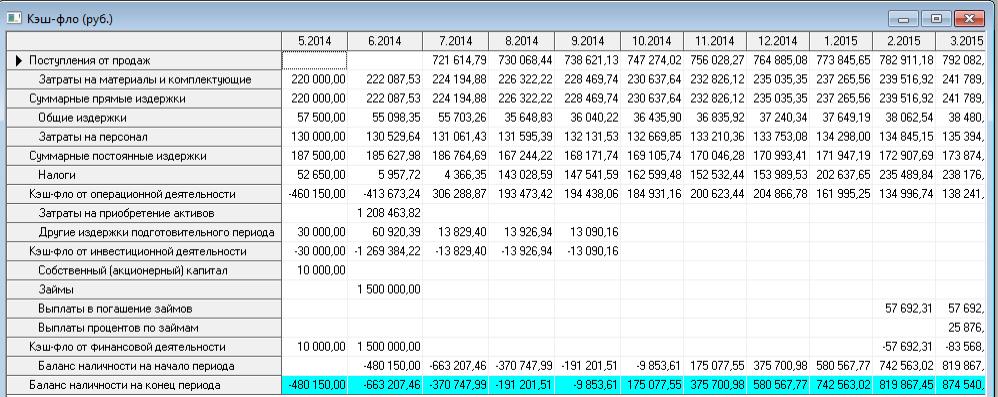
Task: Select the 7.2014 column header
Action: [x=456, y=41]
